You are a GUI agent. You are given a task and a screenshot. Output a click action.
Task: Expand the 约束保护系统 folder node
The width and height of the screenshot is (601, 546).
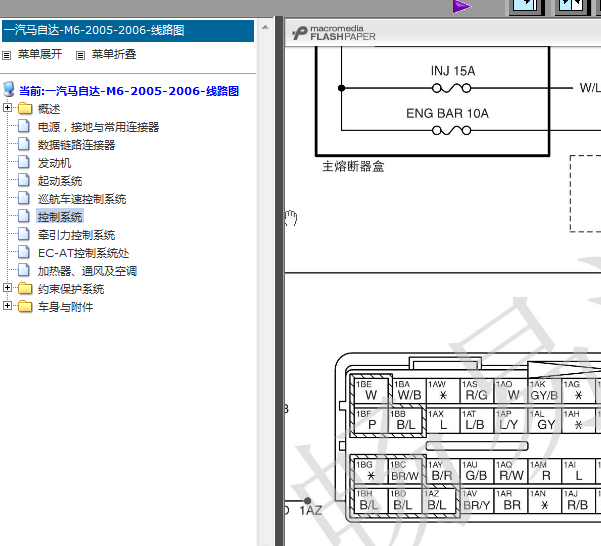tap(7, 287)
